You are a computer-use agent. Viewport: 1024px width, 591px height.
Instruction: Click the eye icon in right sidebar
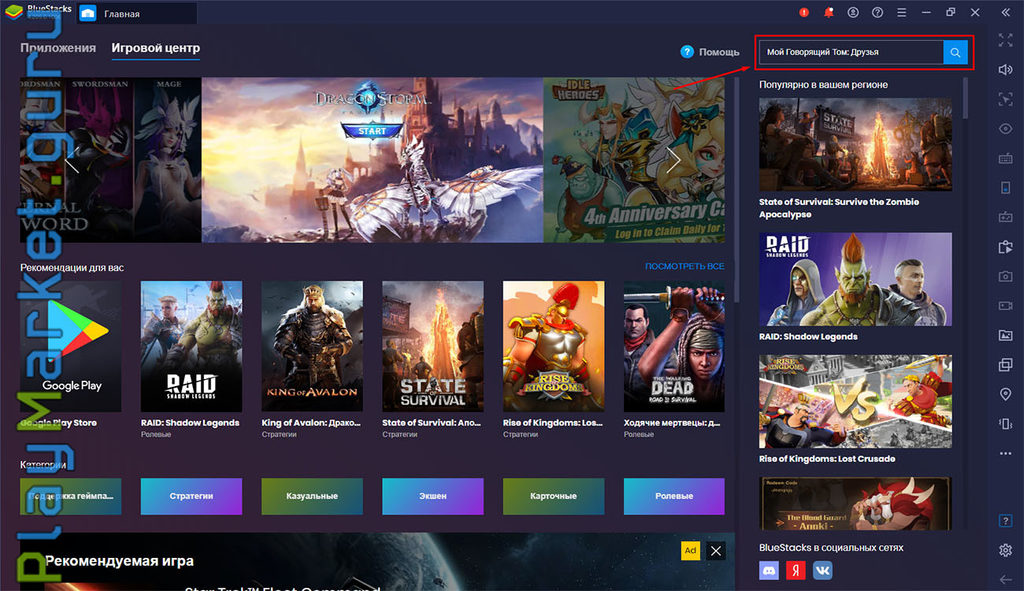pyautogui.click(x=1006, y=129)
